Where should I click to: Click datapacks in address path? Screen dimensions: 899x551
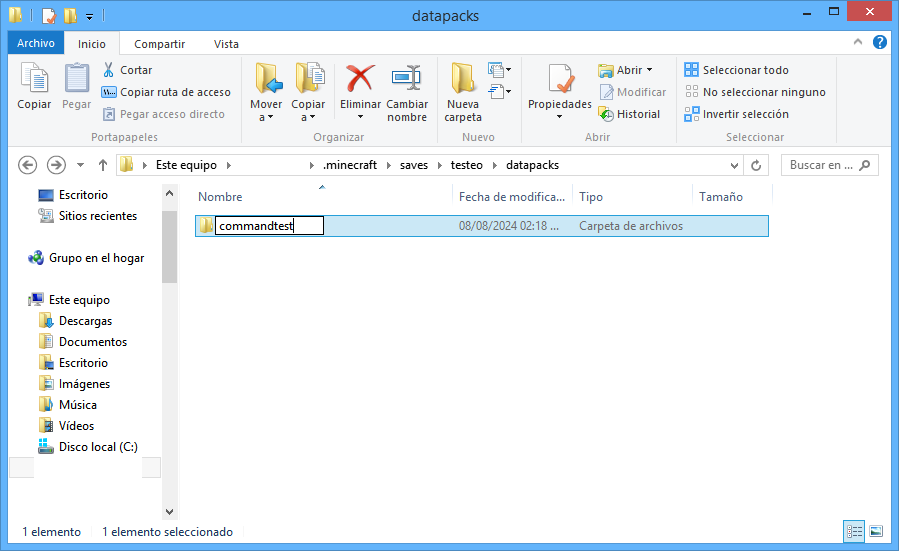[x=533, y=165]
